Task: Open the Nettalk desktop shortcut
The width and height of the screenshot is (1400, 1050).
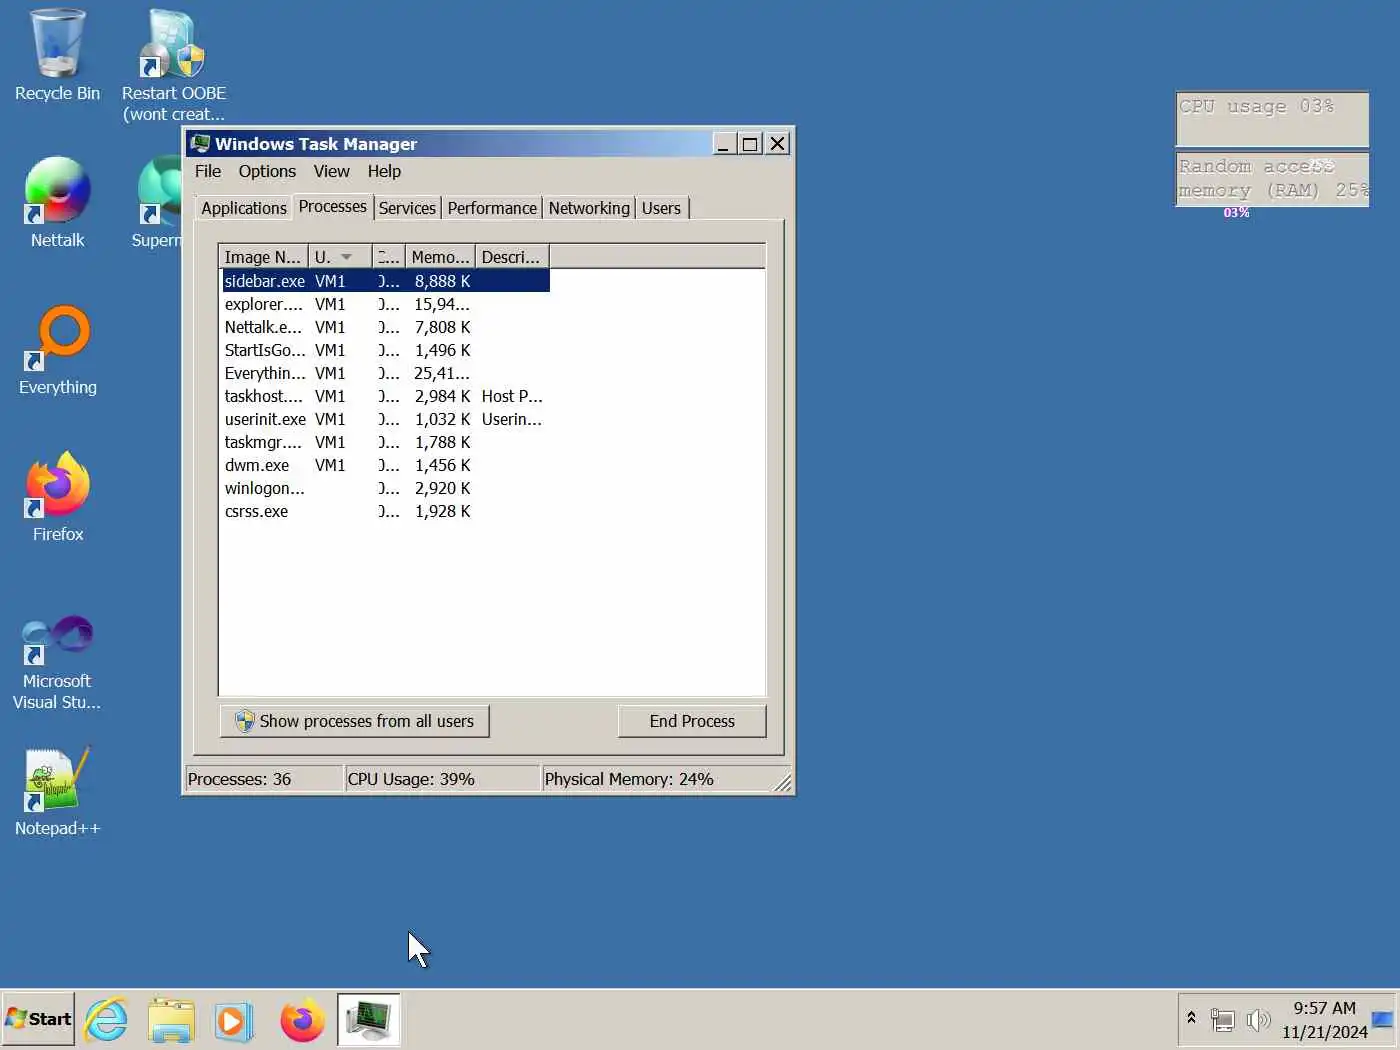Action: tap(57, 203)
